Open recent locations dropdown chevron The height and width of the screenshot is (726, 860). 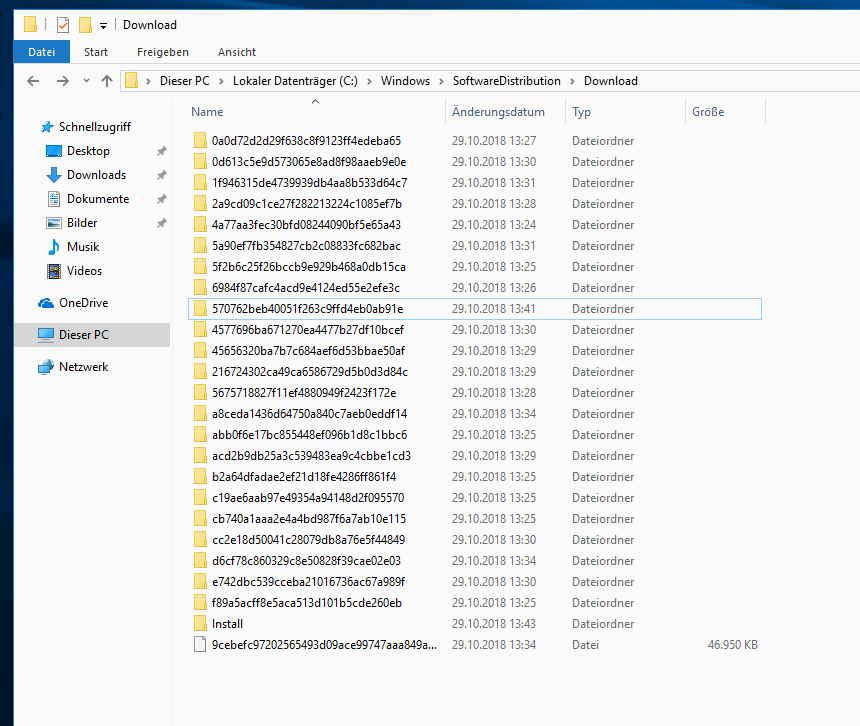[86, 81]
